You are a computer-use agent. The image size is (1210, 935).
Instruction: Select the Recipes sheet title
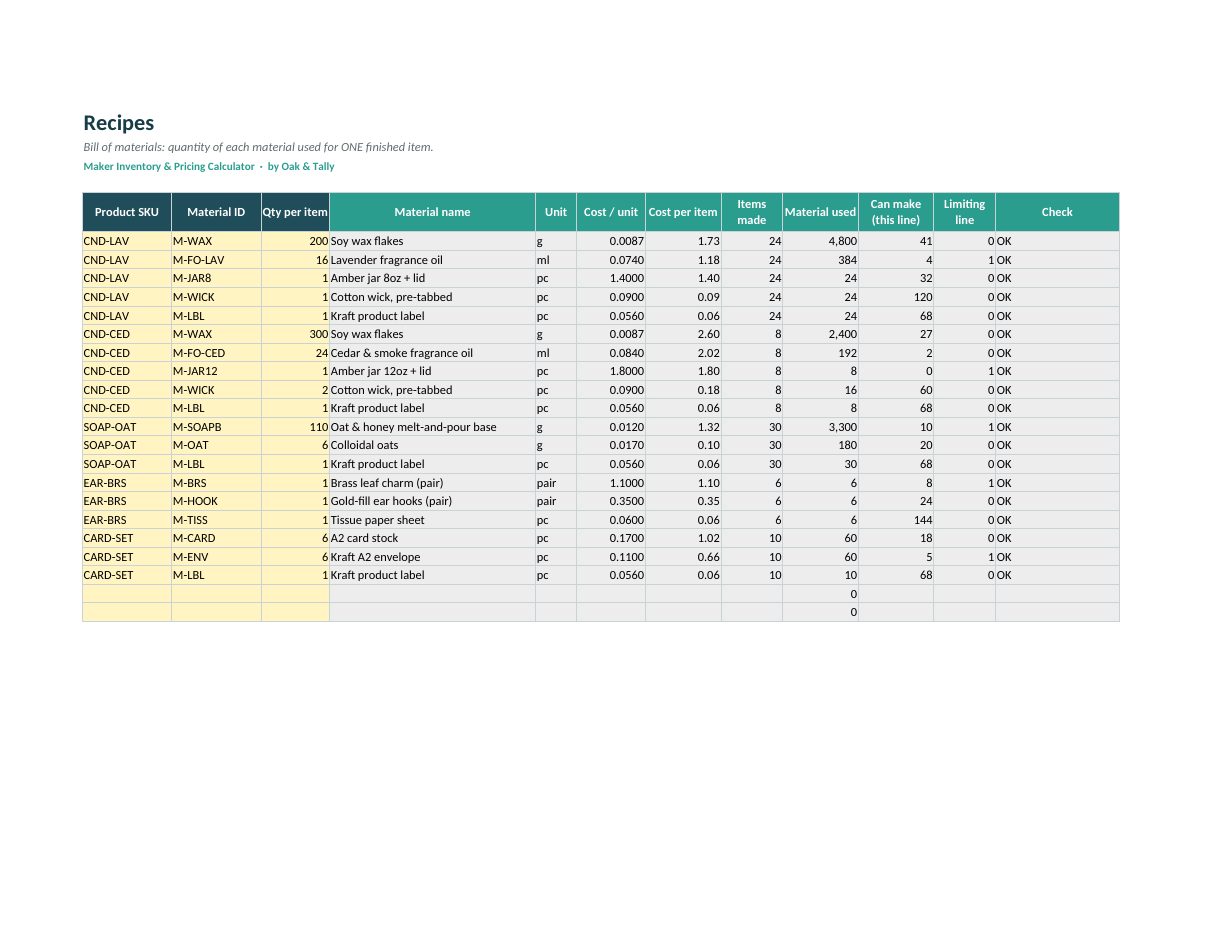pyautogui.click(x=118, y=123)
